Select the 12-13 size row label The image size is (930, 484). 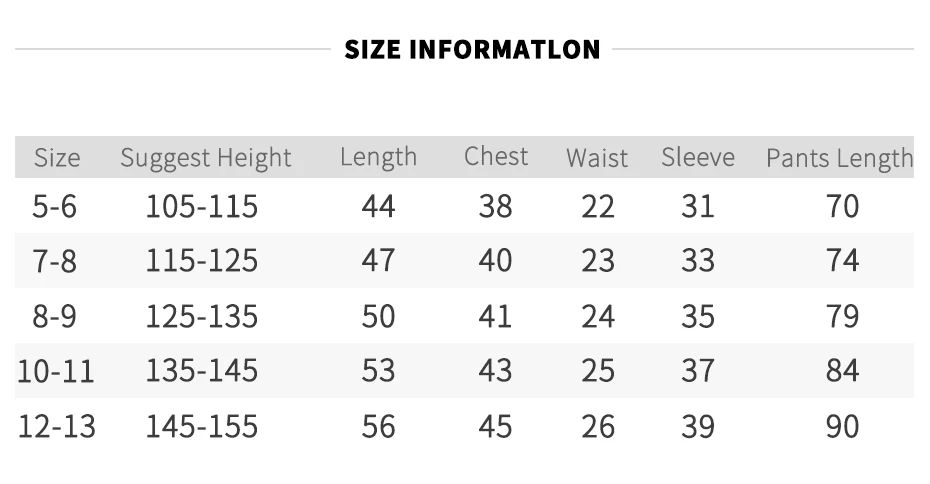(x=57, y=426)
